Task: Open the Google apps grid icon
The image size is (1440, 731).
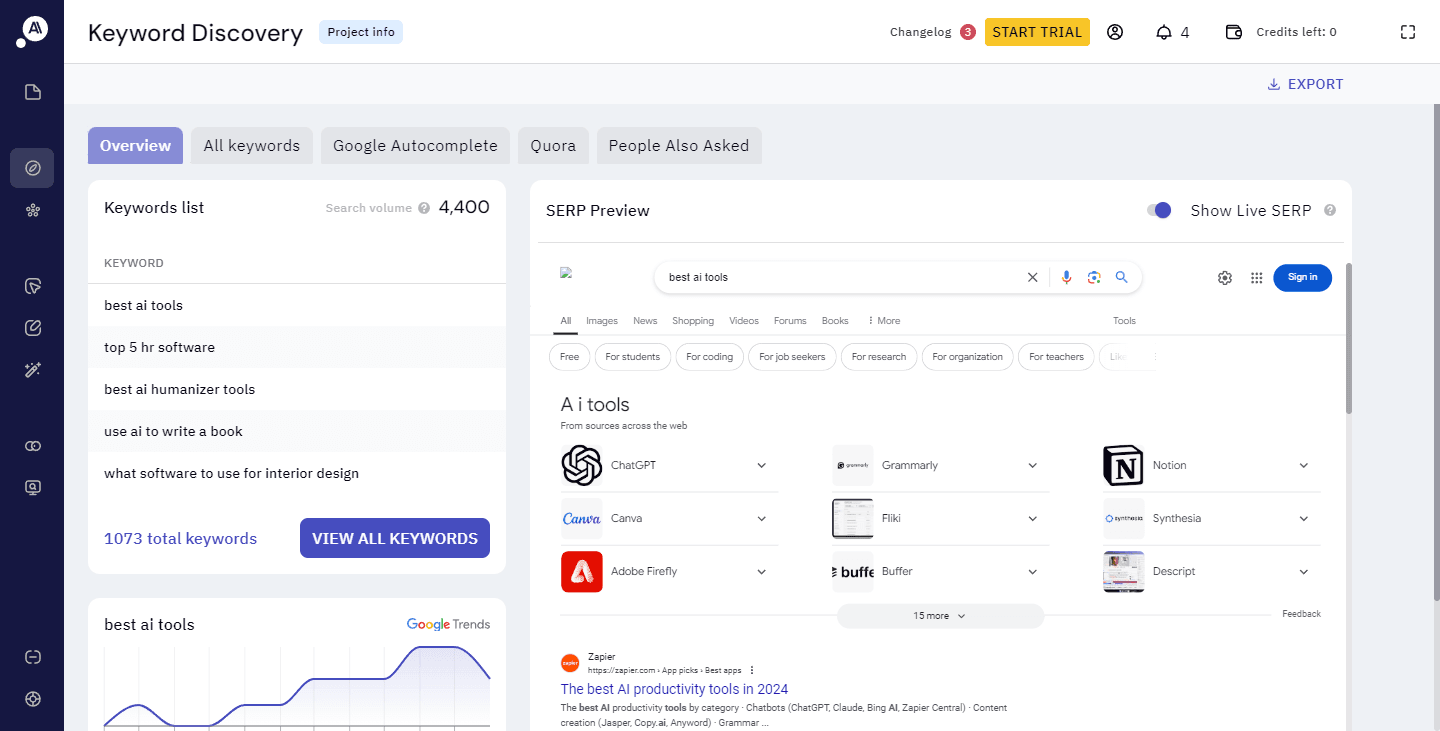Action: click(1257, 277)
